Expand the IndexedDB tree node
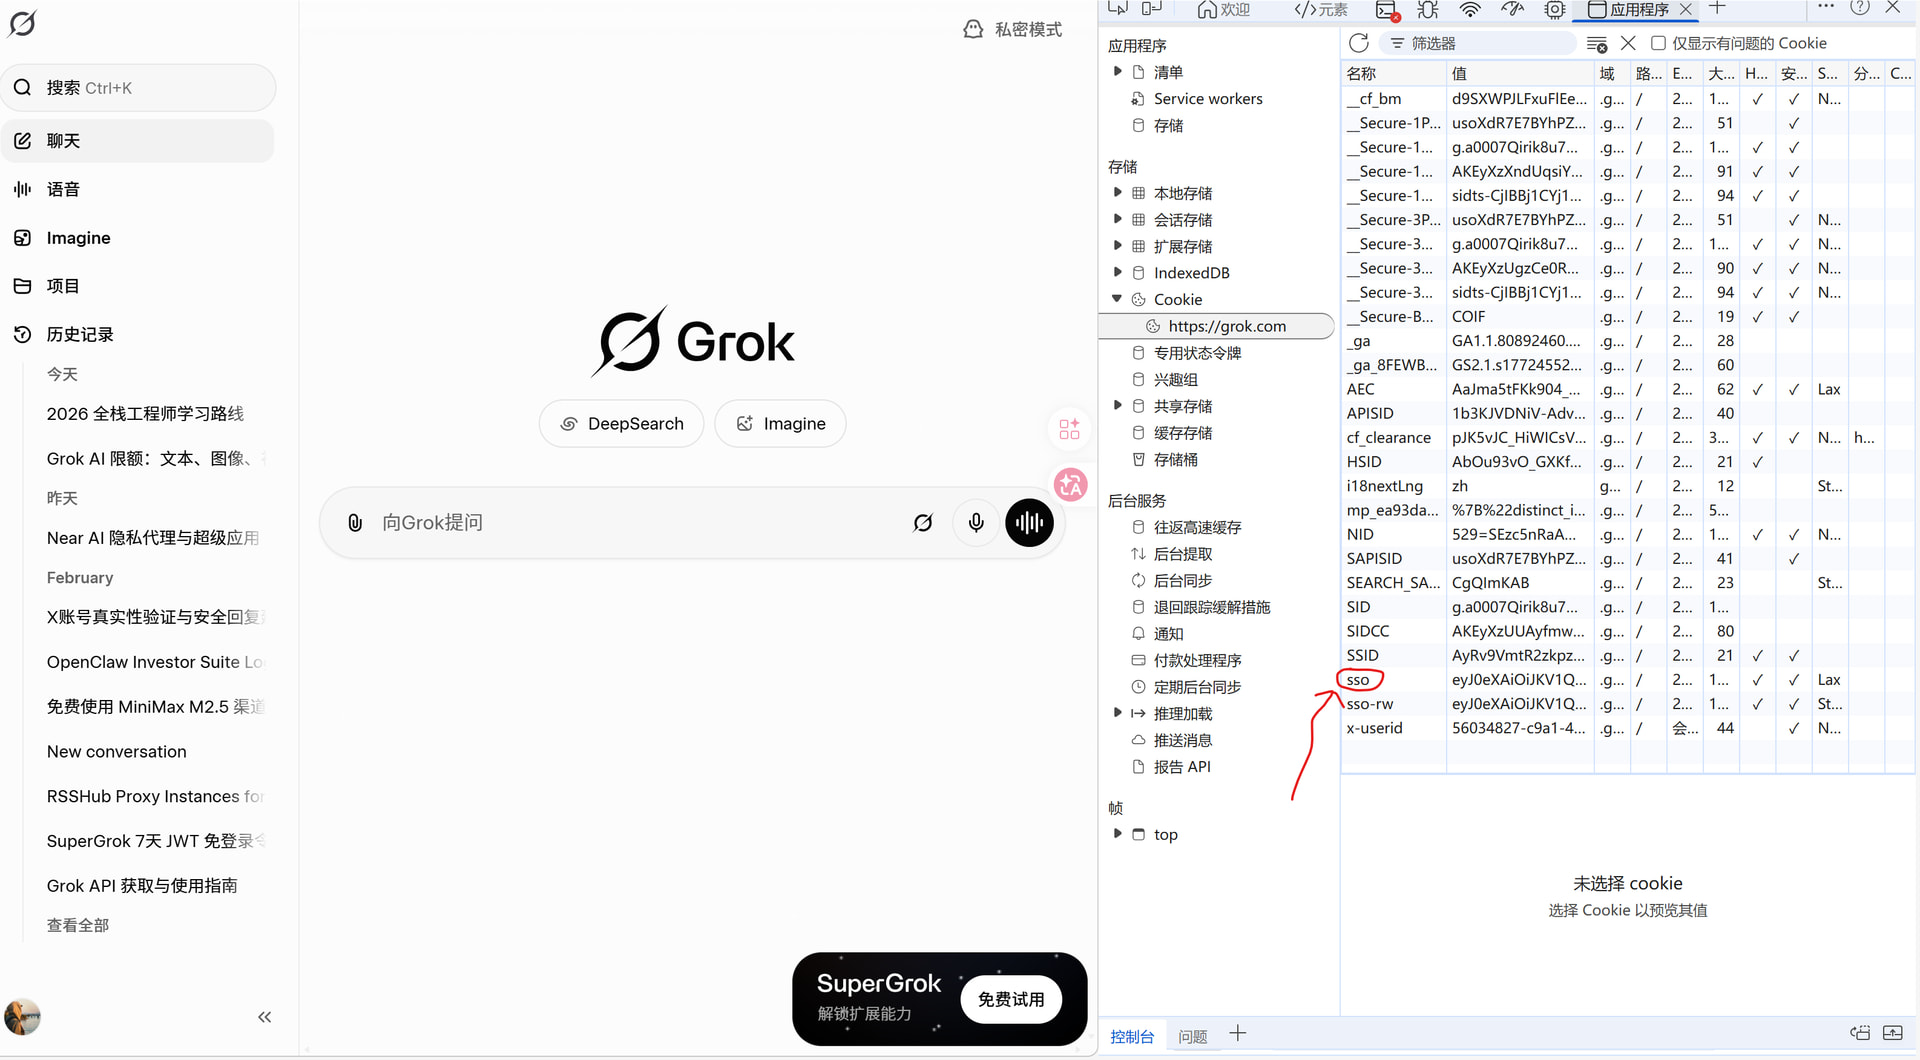Image resolution: width=1920 pixels, height=1060 pixels. point(1117,272)
